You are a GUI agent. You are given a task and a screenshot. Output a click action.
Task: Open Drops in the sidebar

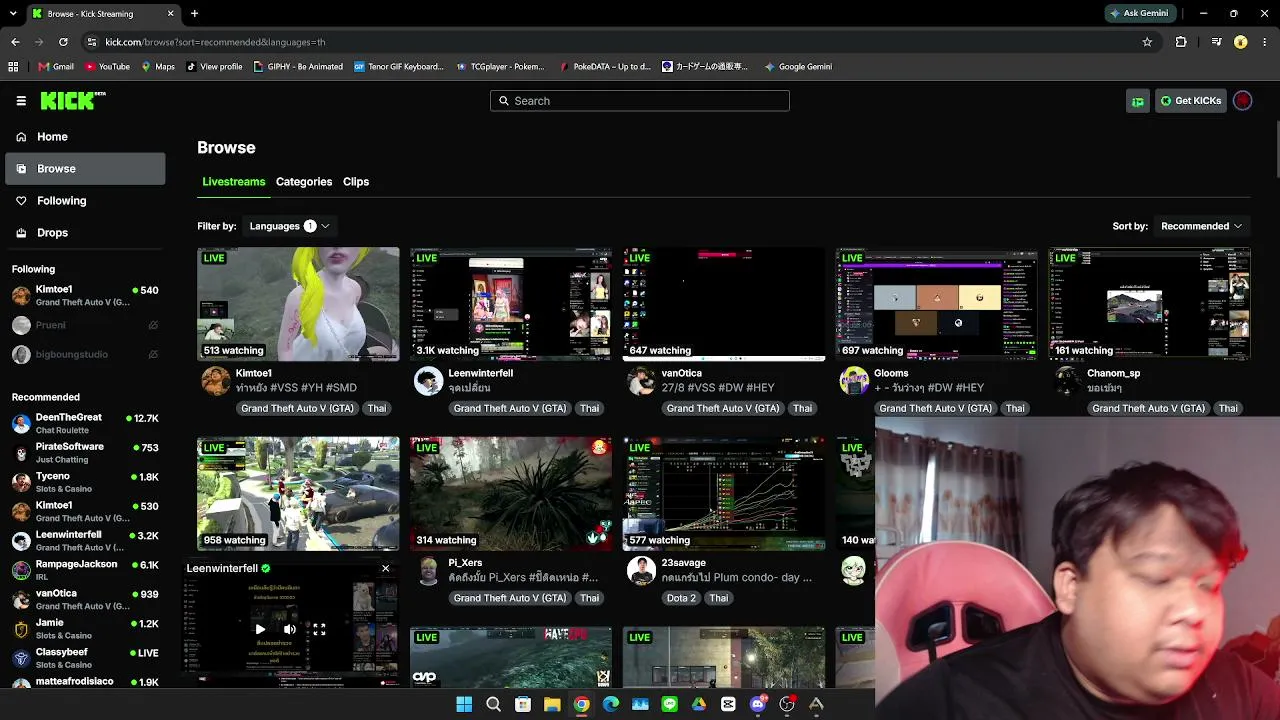85,233
